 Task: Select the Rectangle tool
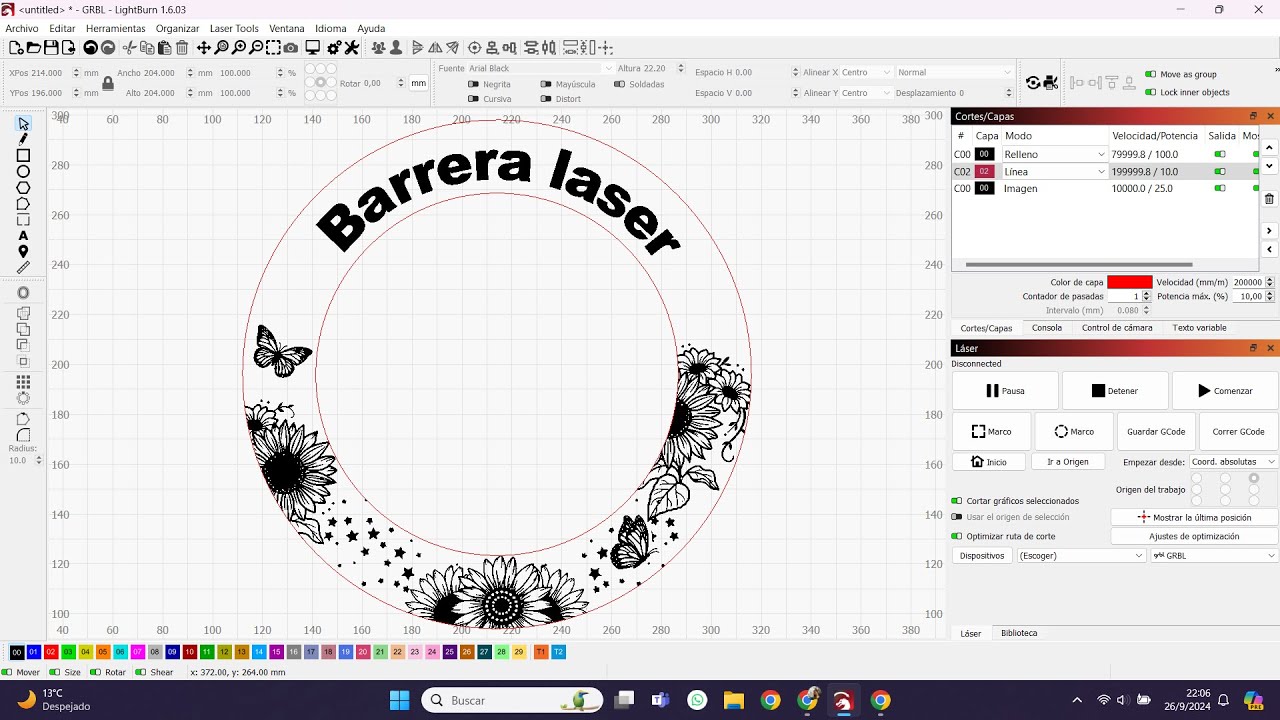pos(23,156)
